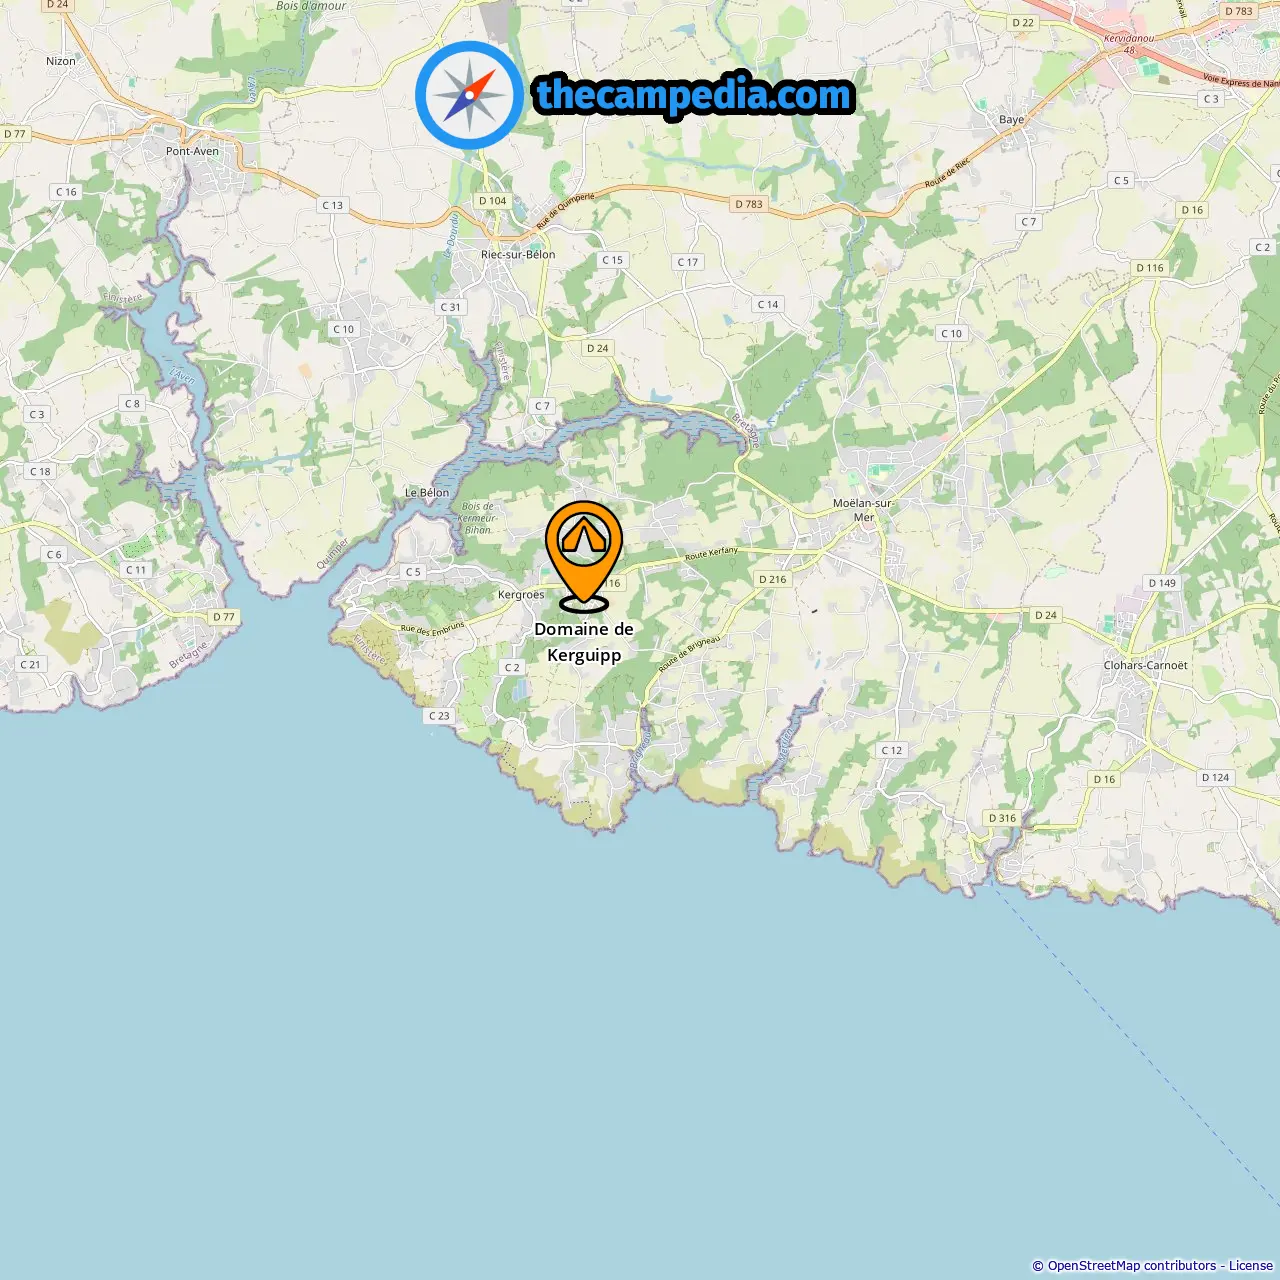This screenshot has height=1280, width=1280.
Task: Click the Le Bélon place label
Action: pos(427,493)
